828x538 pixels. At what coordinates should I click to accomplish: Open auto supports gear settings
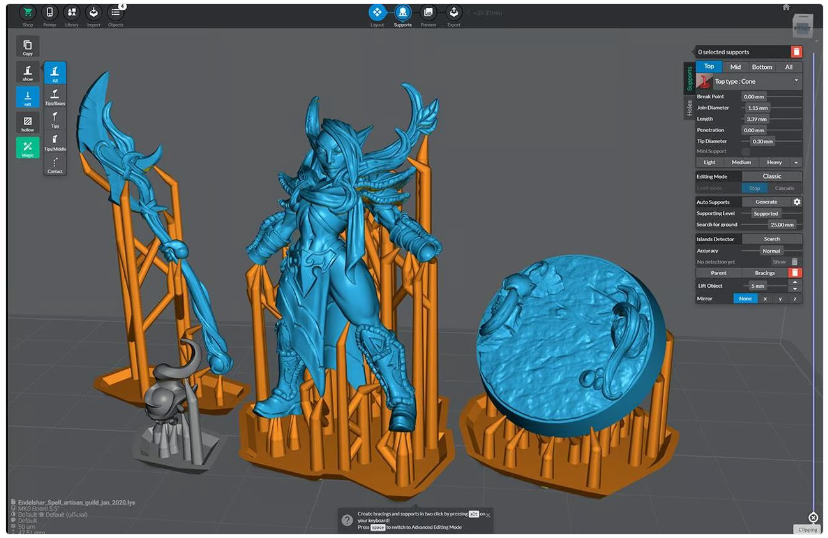click(797, 202)
